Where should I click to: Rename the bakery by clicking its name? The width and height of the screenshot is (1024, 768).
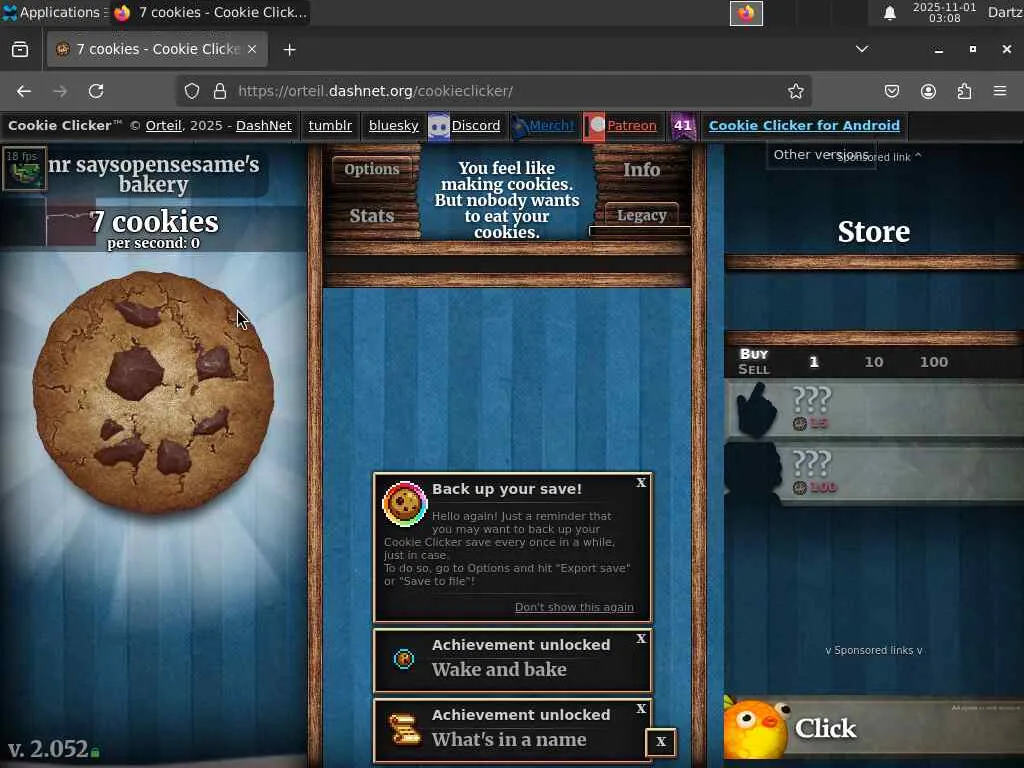click(x=153, y=174)
